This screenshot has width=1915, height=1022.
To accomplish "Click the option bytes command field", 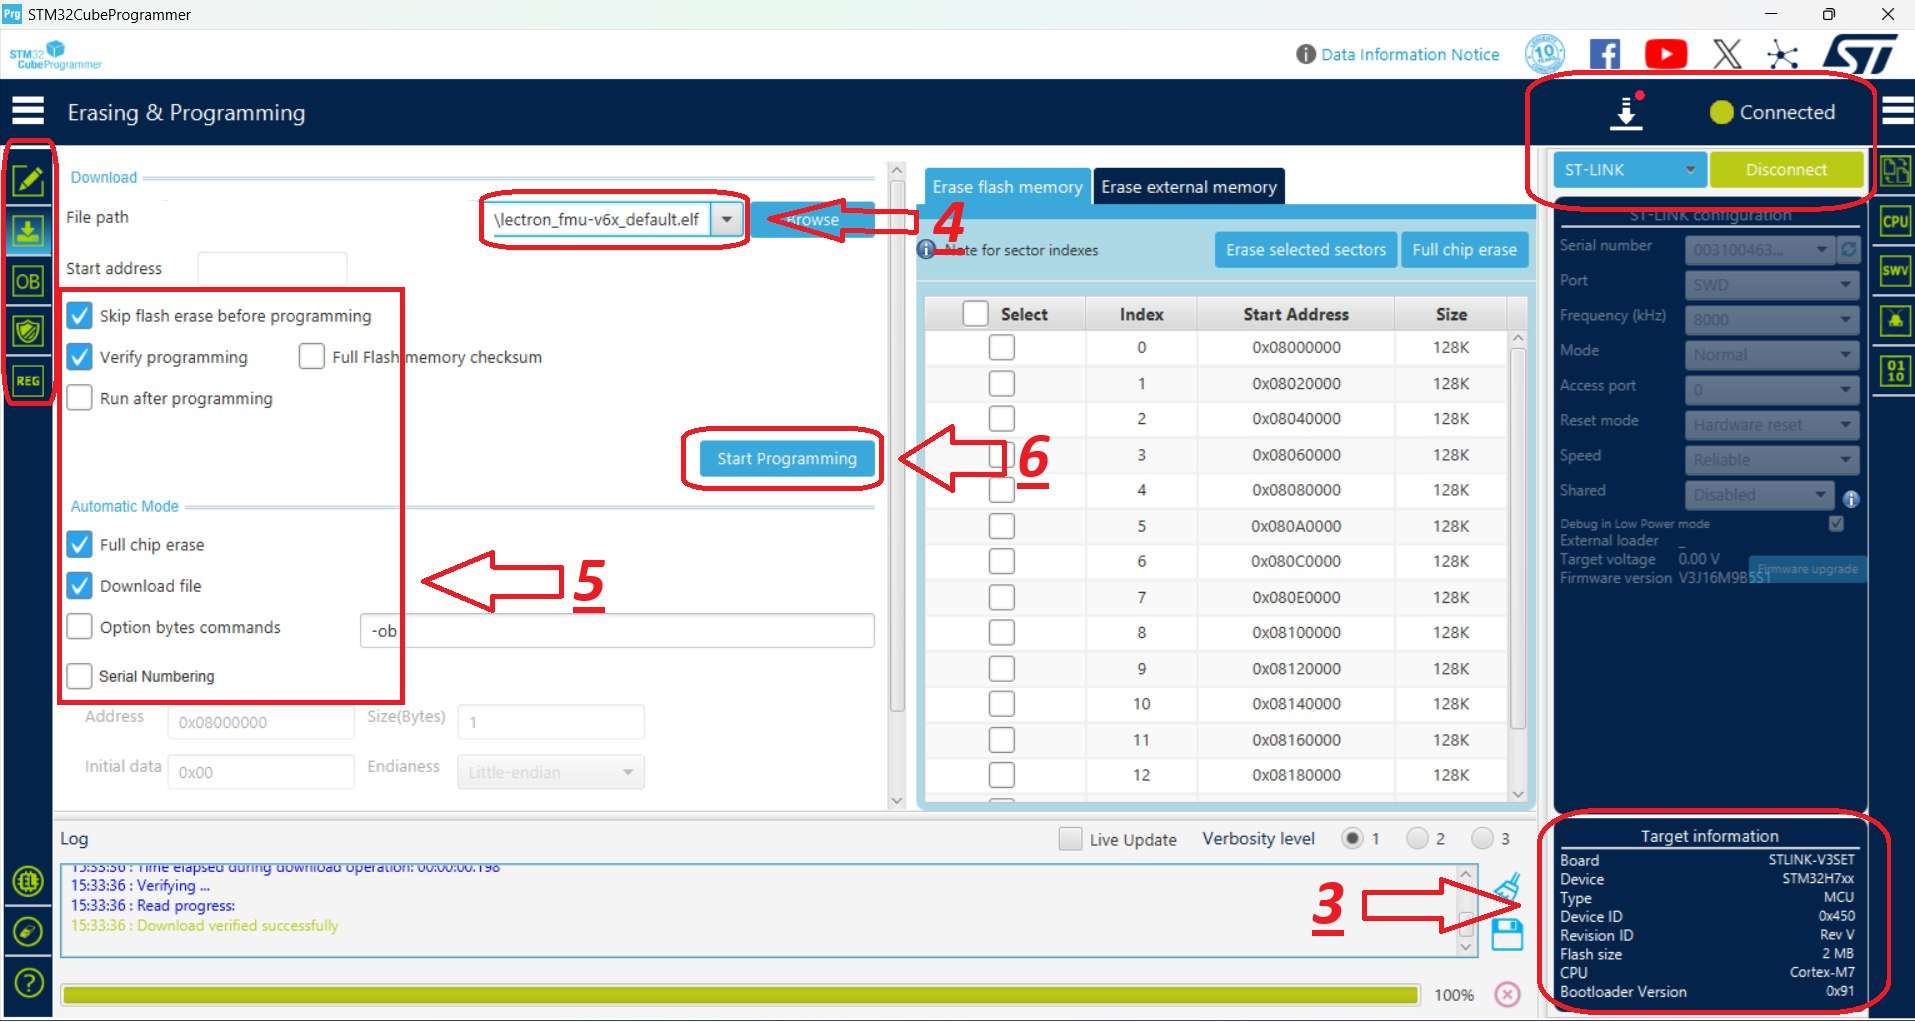I will click(x=617, y=631).
